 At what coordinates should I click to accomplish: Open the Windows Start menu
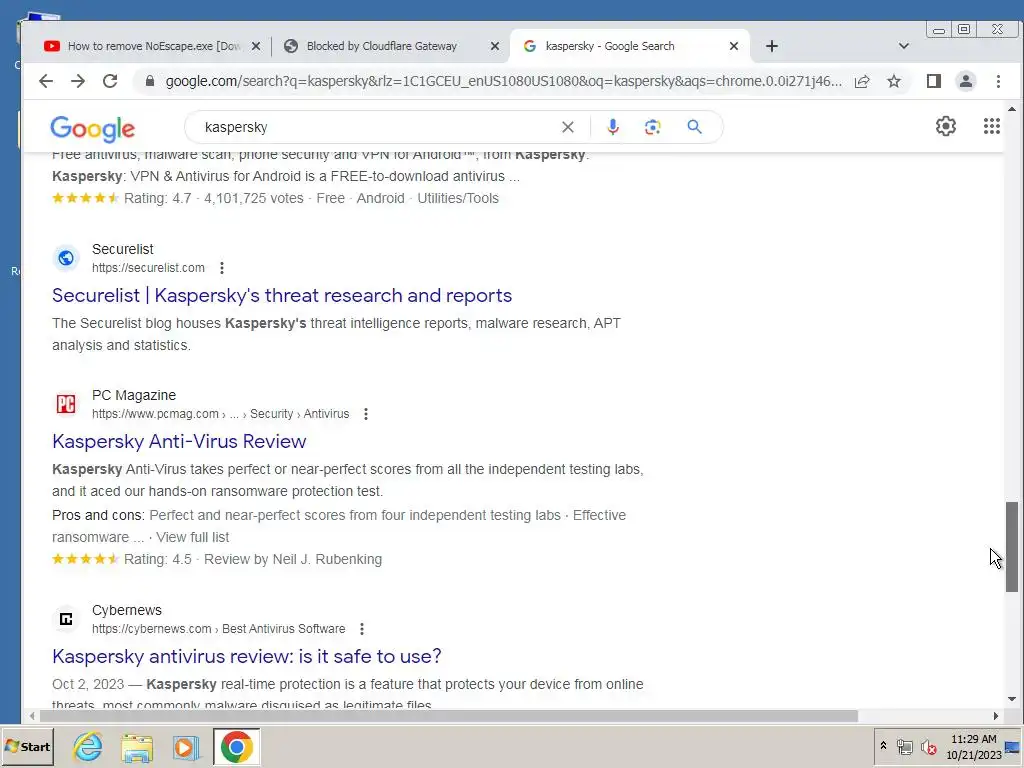click(27, 746)
